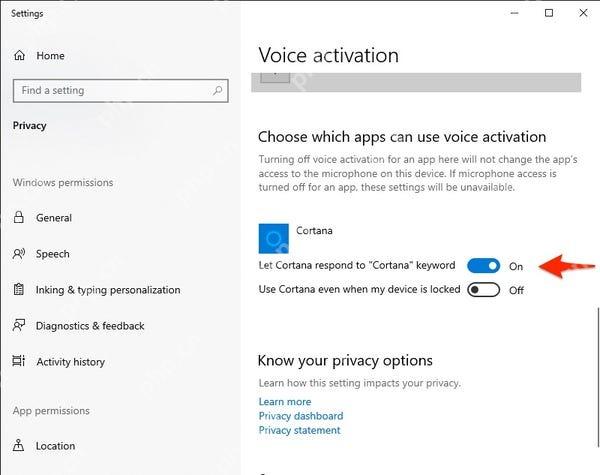Click the Privacy section heading

29,126
